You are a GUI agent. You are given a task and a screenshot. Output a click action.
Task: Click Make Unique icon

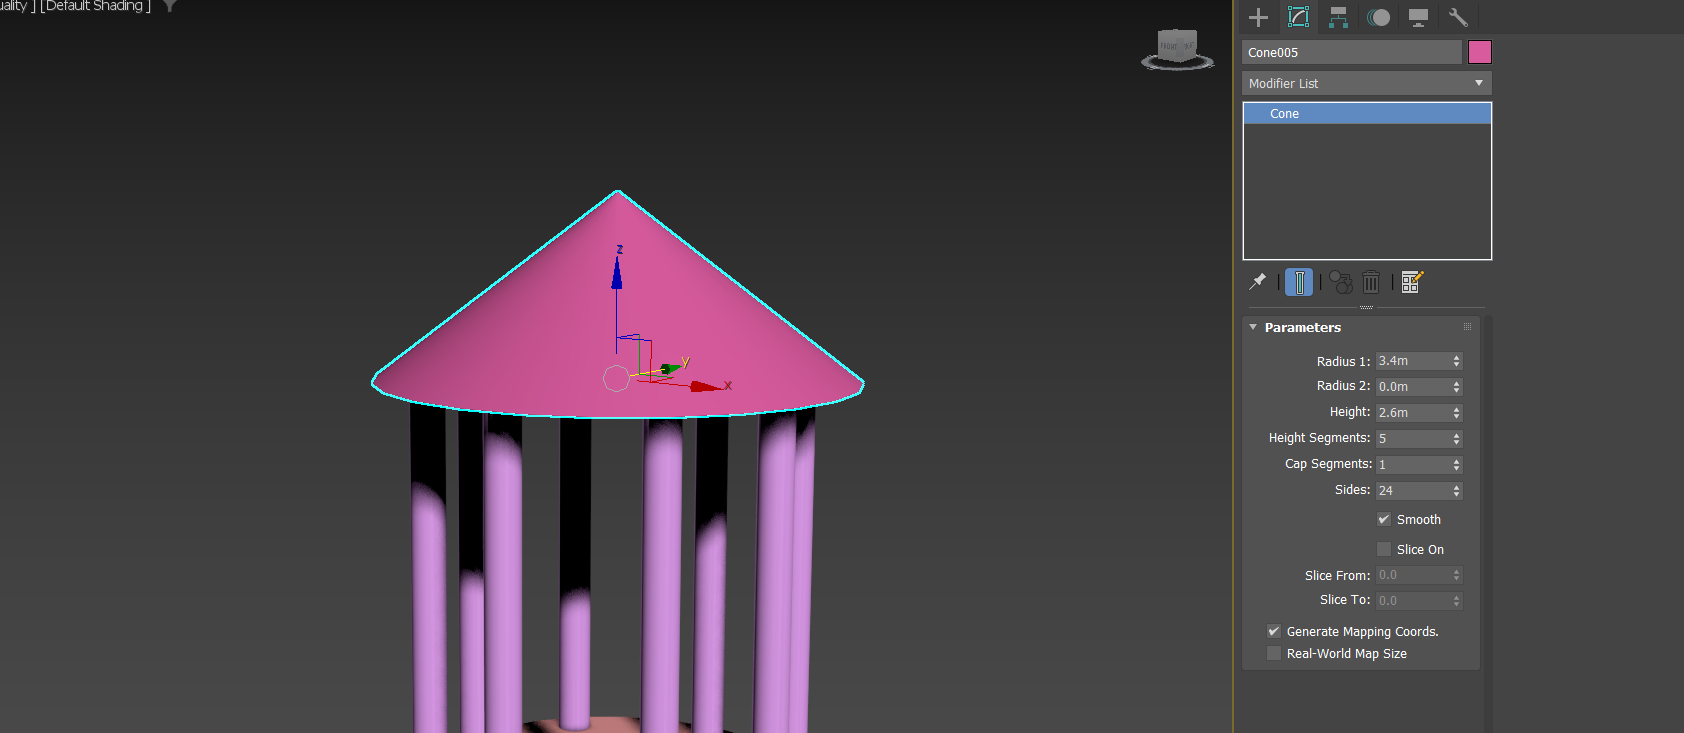tap(1341, 282)
